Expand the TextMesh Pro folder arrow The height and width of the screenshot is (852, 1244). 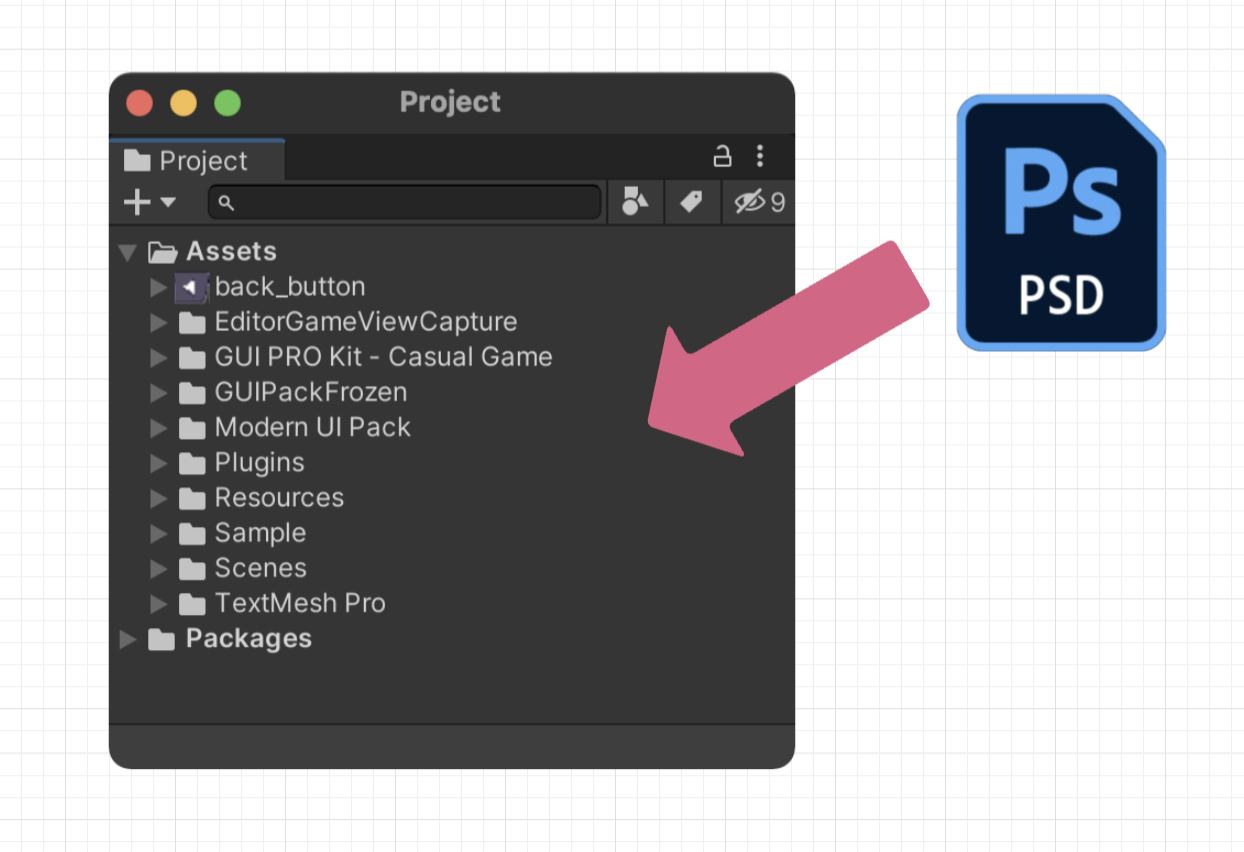[x=158, y=604]
